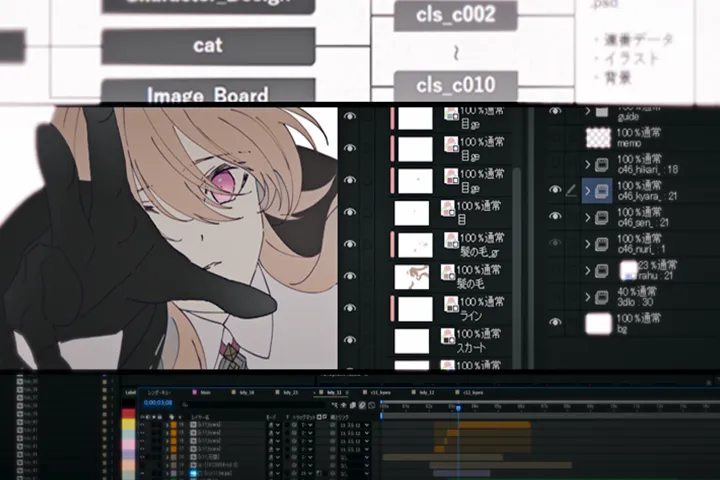Switch to the c32_kyara composition tab

pos(469,393)
